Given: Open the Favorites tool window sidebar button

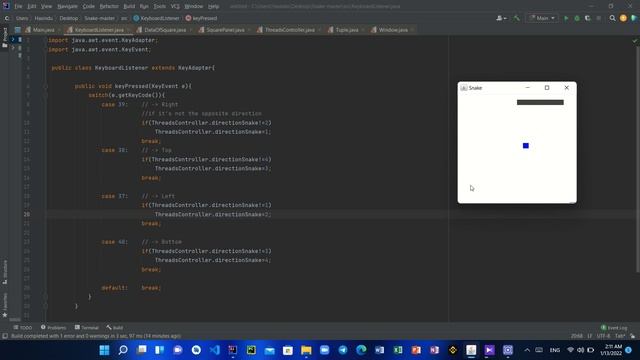Looking at the screenshot, I should pyautogui.click(x=4, y=305).
